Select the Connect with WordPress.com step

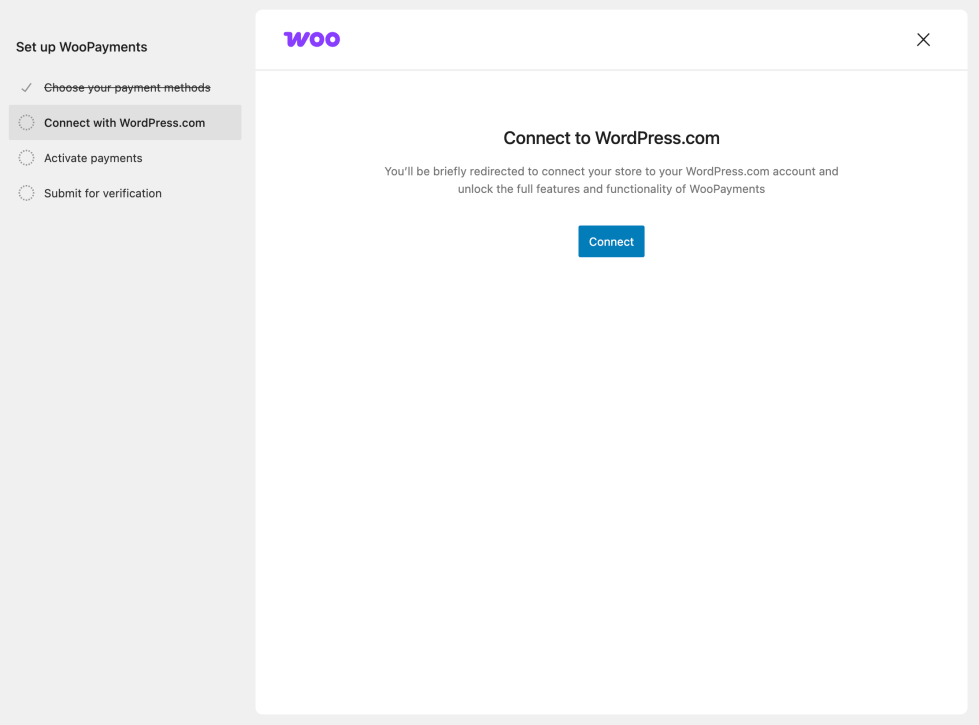(123, 122)
